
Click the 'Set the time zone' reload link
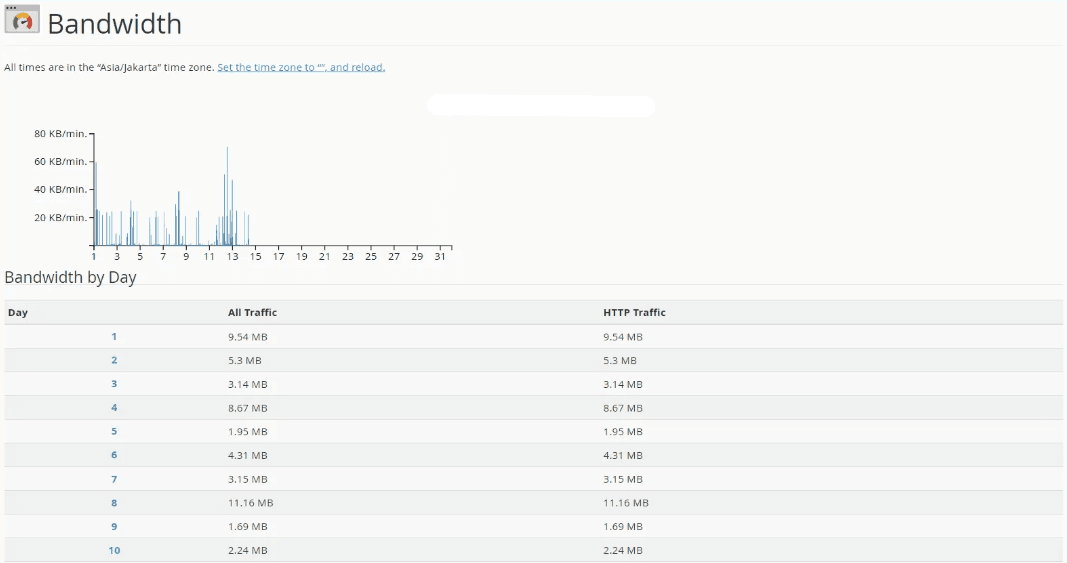pos(301,67)
